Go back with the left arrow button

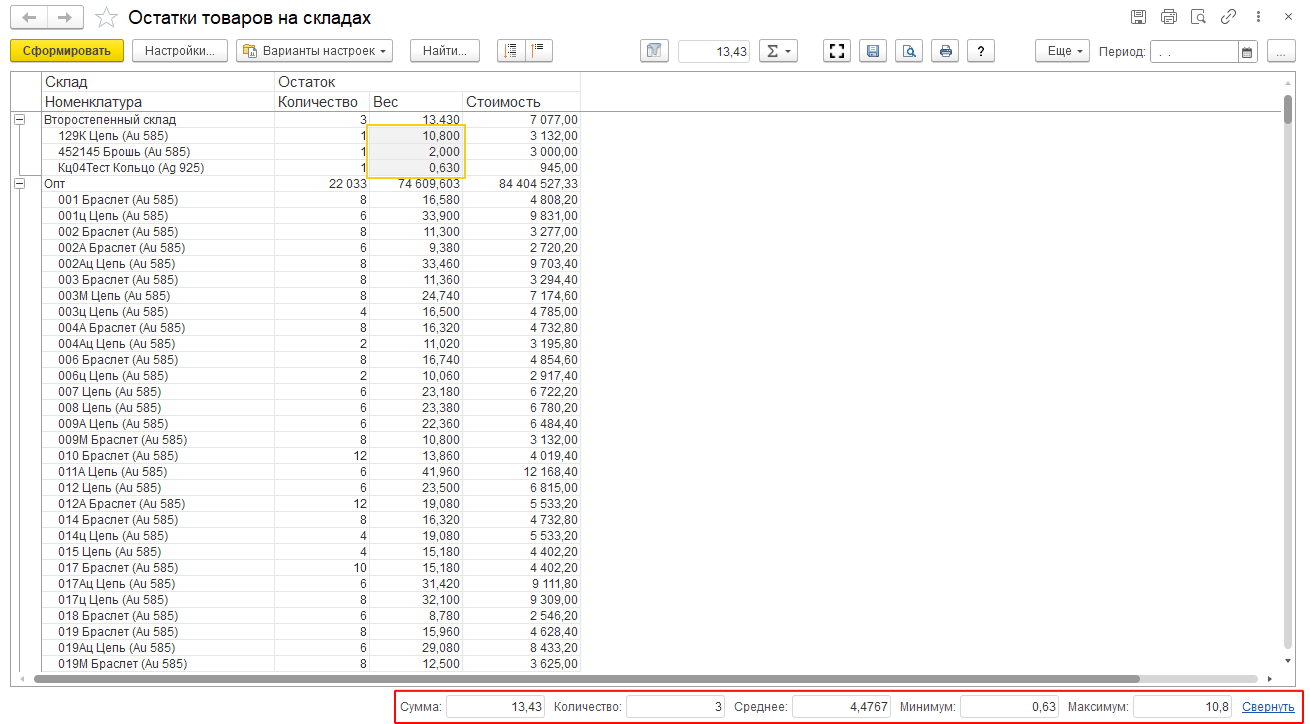coord(31,18)
